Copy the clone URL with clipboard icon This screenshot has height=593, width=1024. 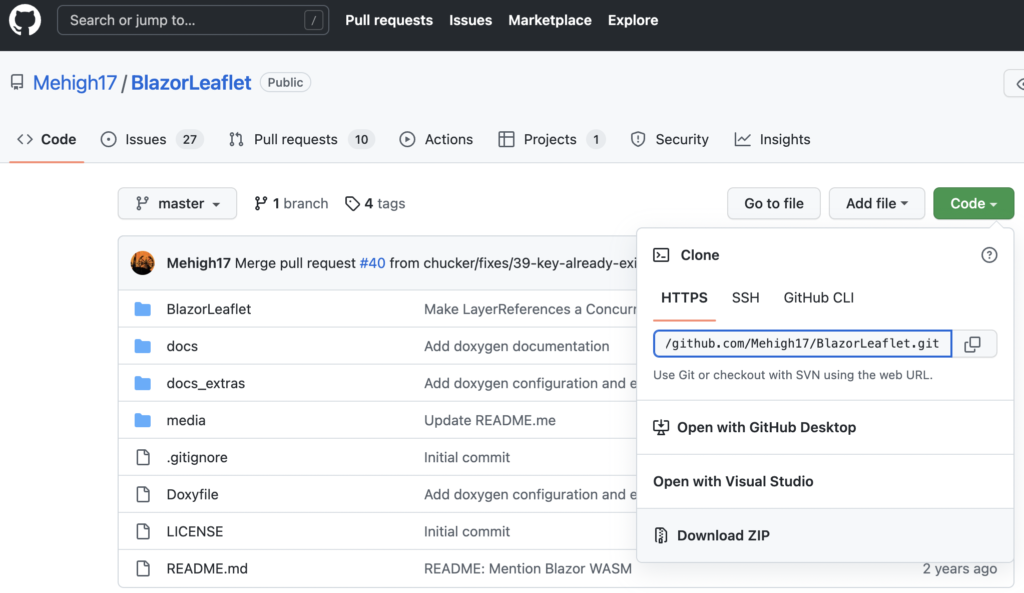972,344
